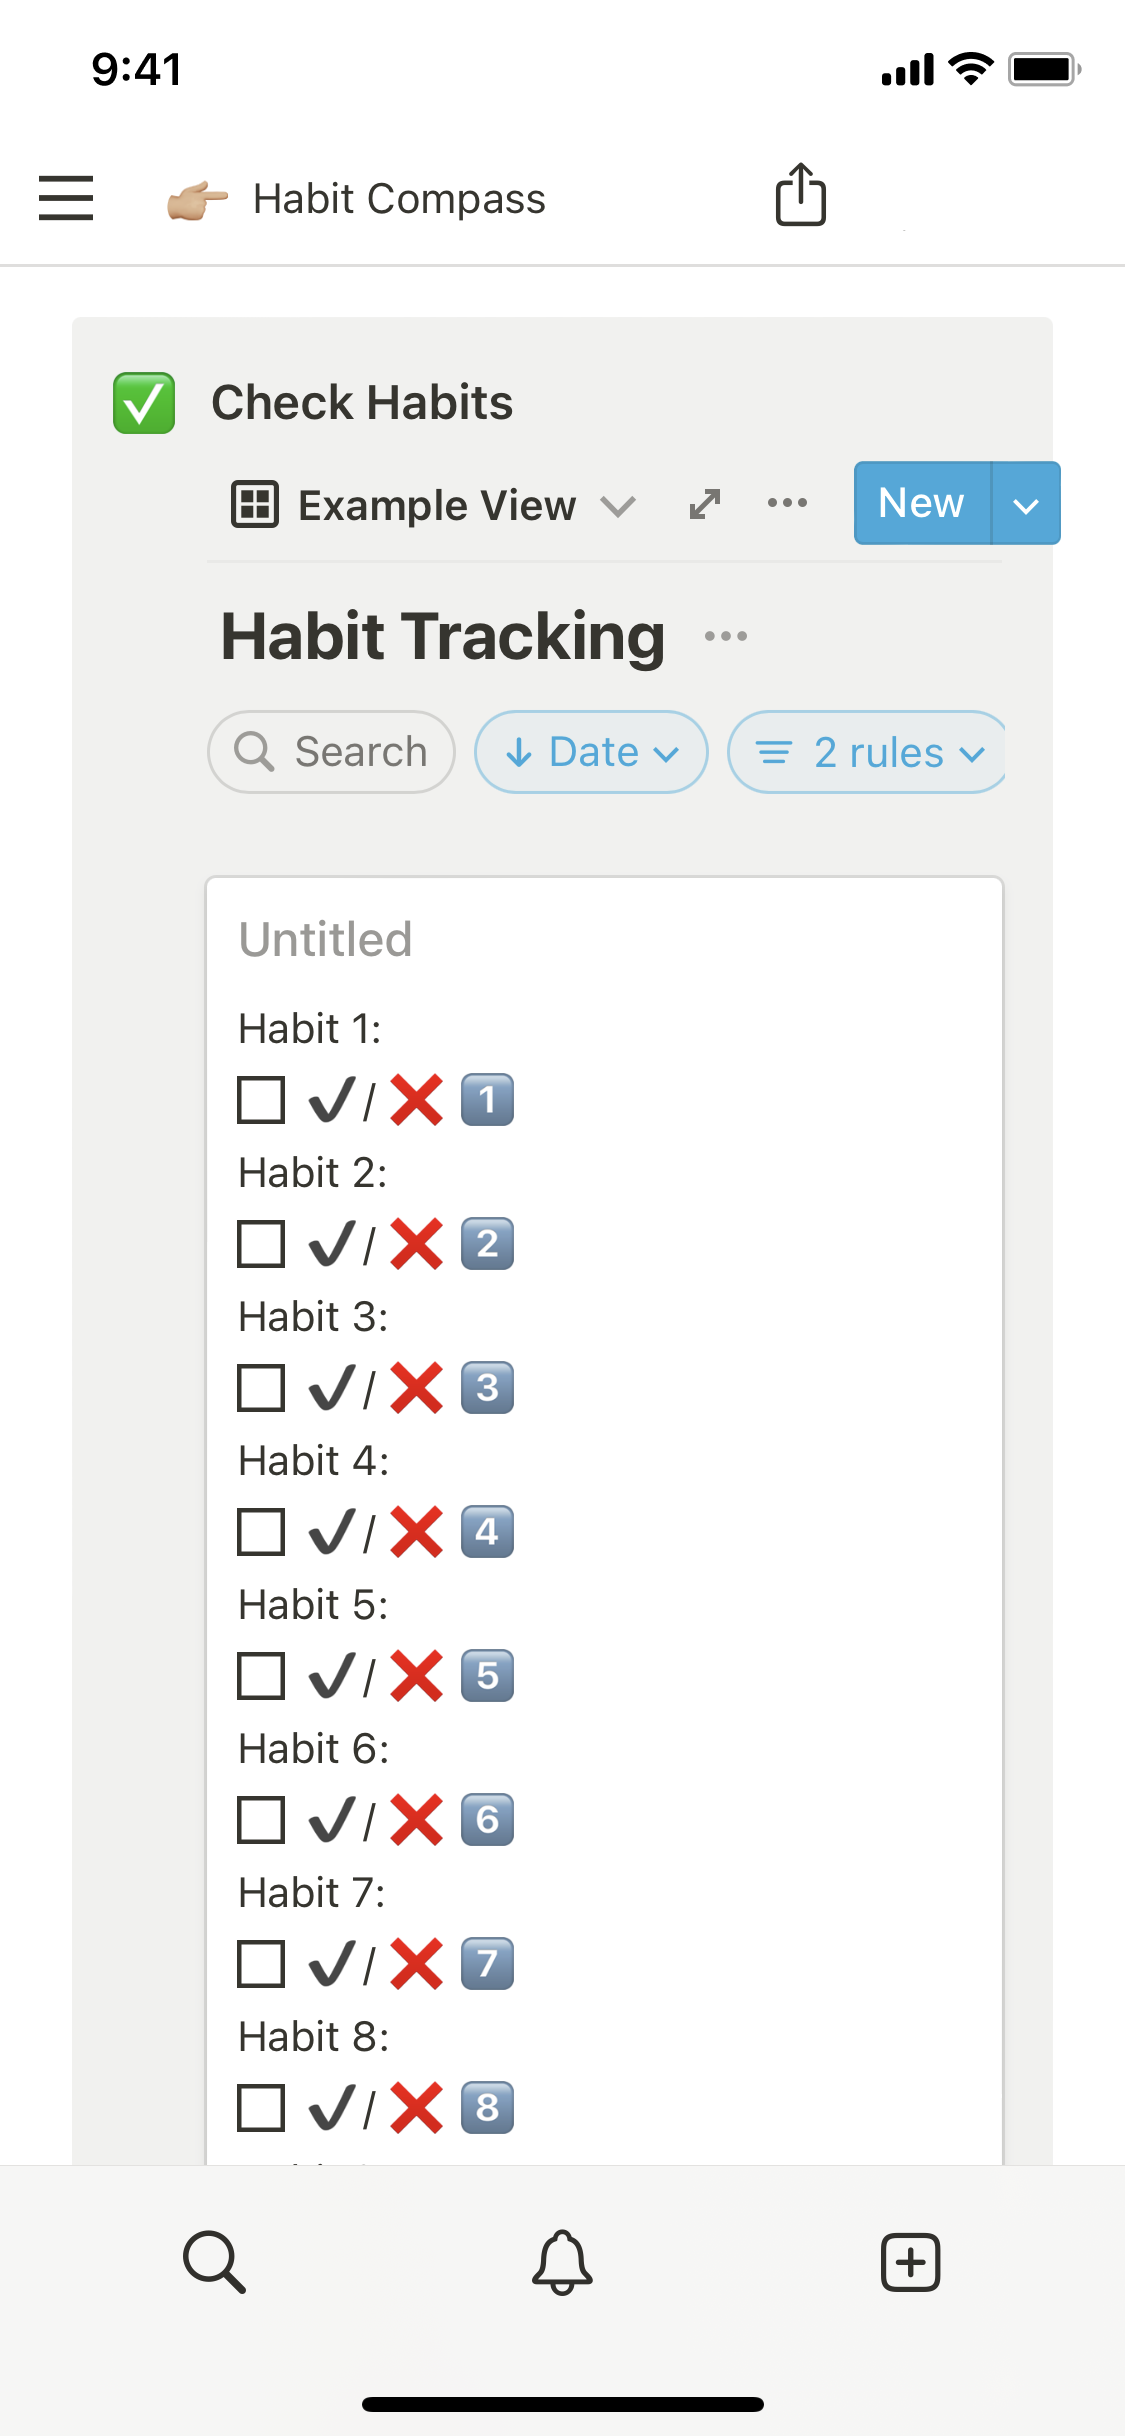Image resolution: width=1125 pixels, height=2436 pixels.
Task: Open the Date sort dropdown
Action: (591, 752)
